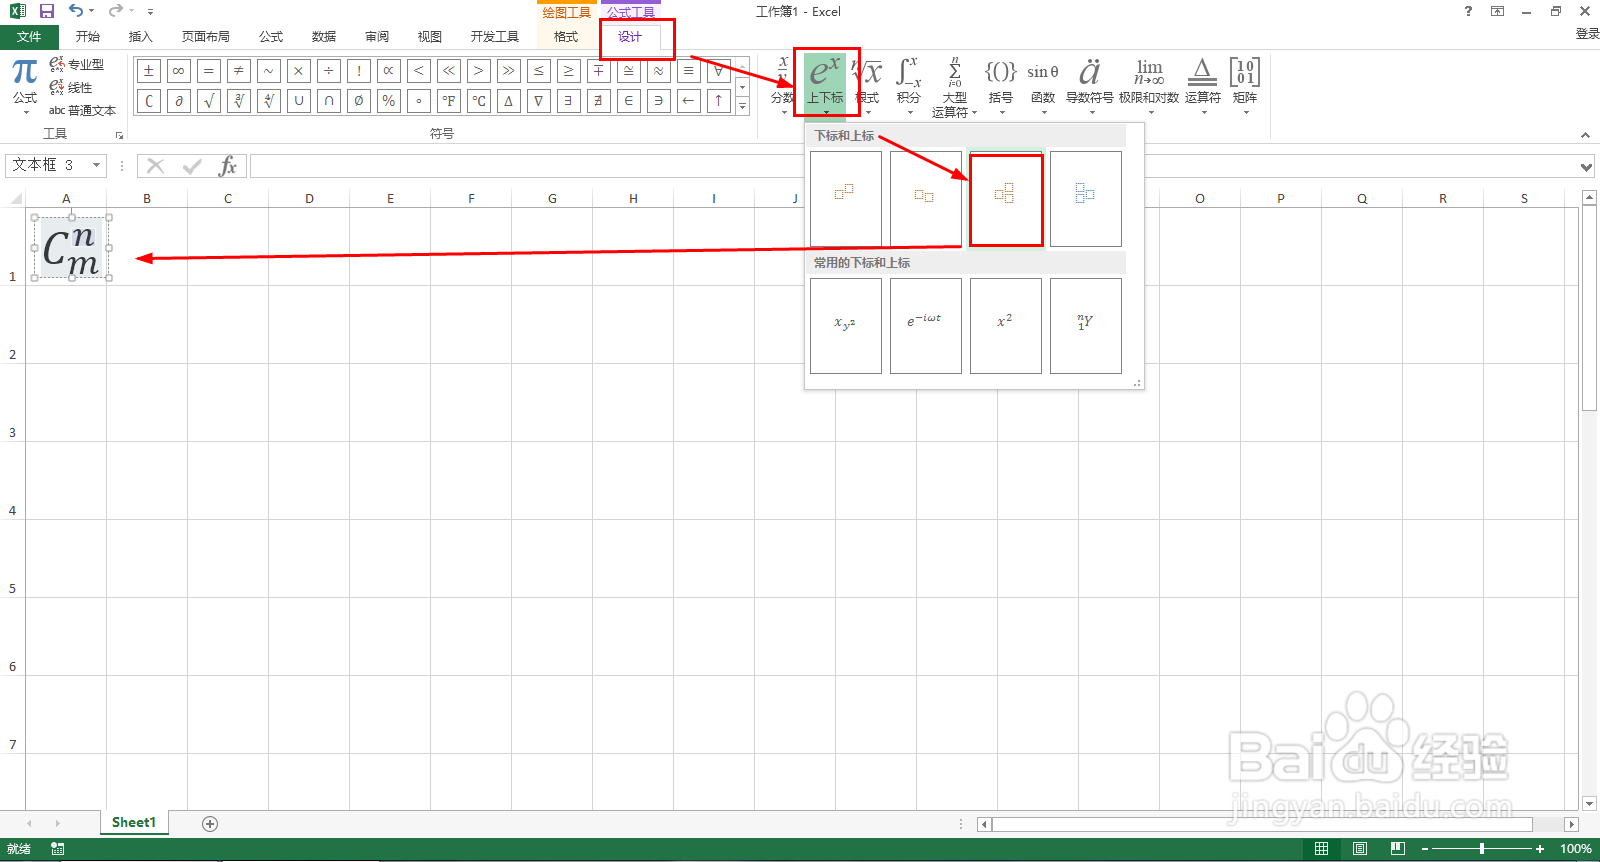Insert the cube root symbol
Image resolution: width=1600 pixels, height=862 pixels.
point(239,101)
